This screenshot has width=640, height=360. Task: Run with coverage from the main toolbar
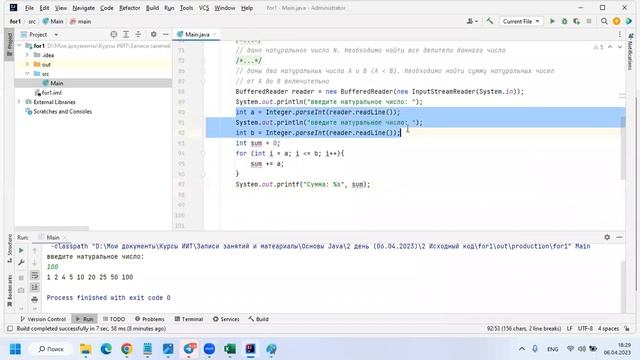point(576,21)
